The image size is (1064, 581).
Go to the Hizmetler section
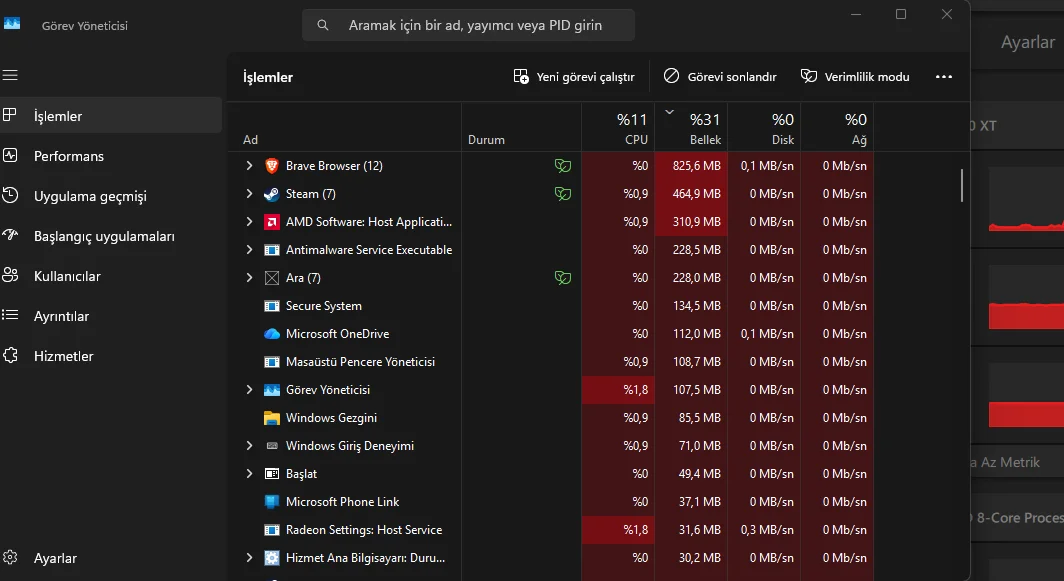point(63,356)
